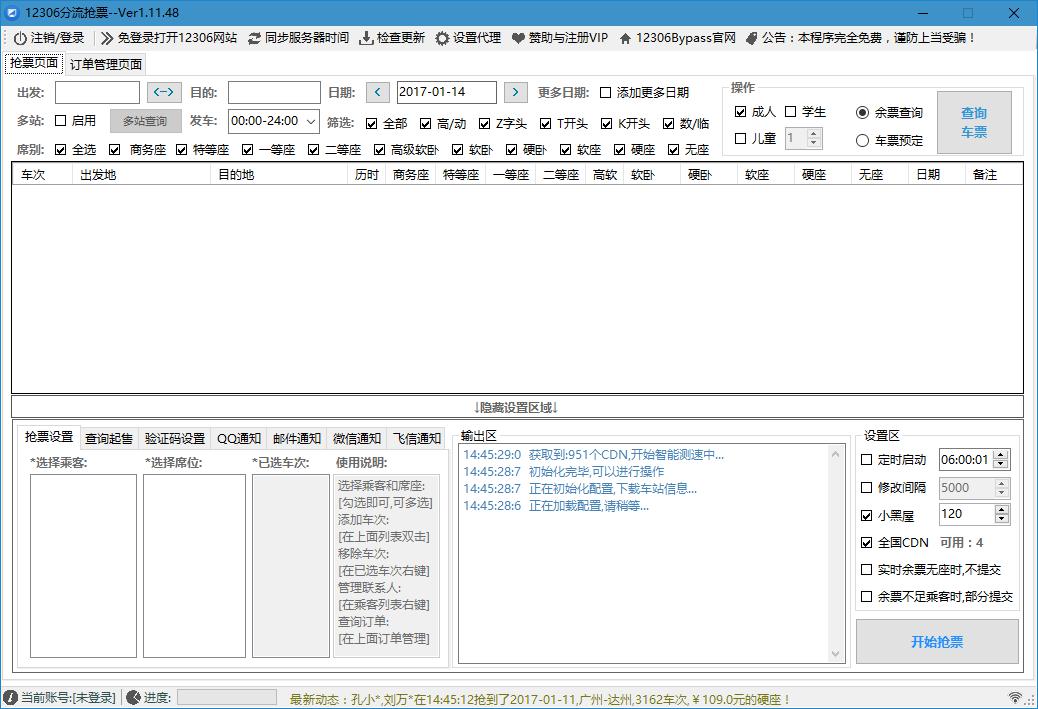Switch to 订单管理页面 tab

pos(106,64)
